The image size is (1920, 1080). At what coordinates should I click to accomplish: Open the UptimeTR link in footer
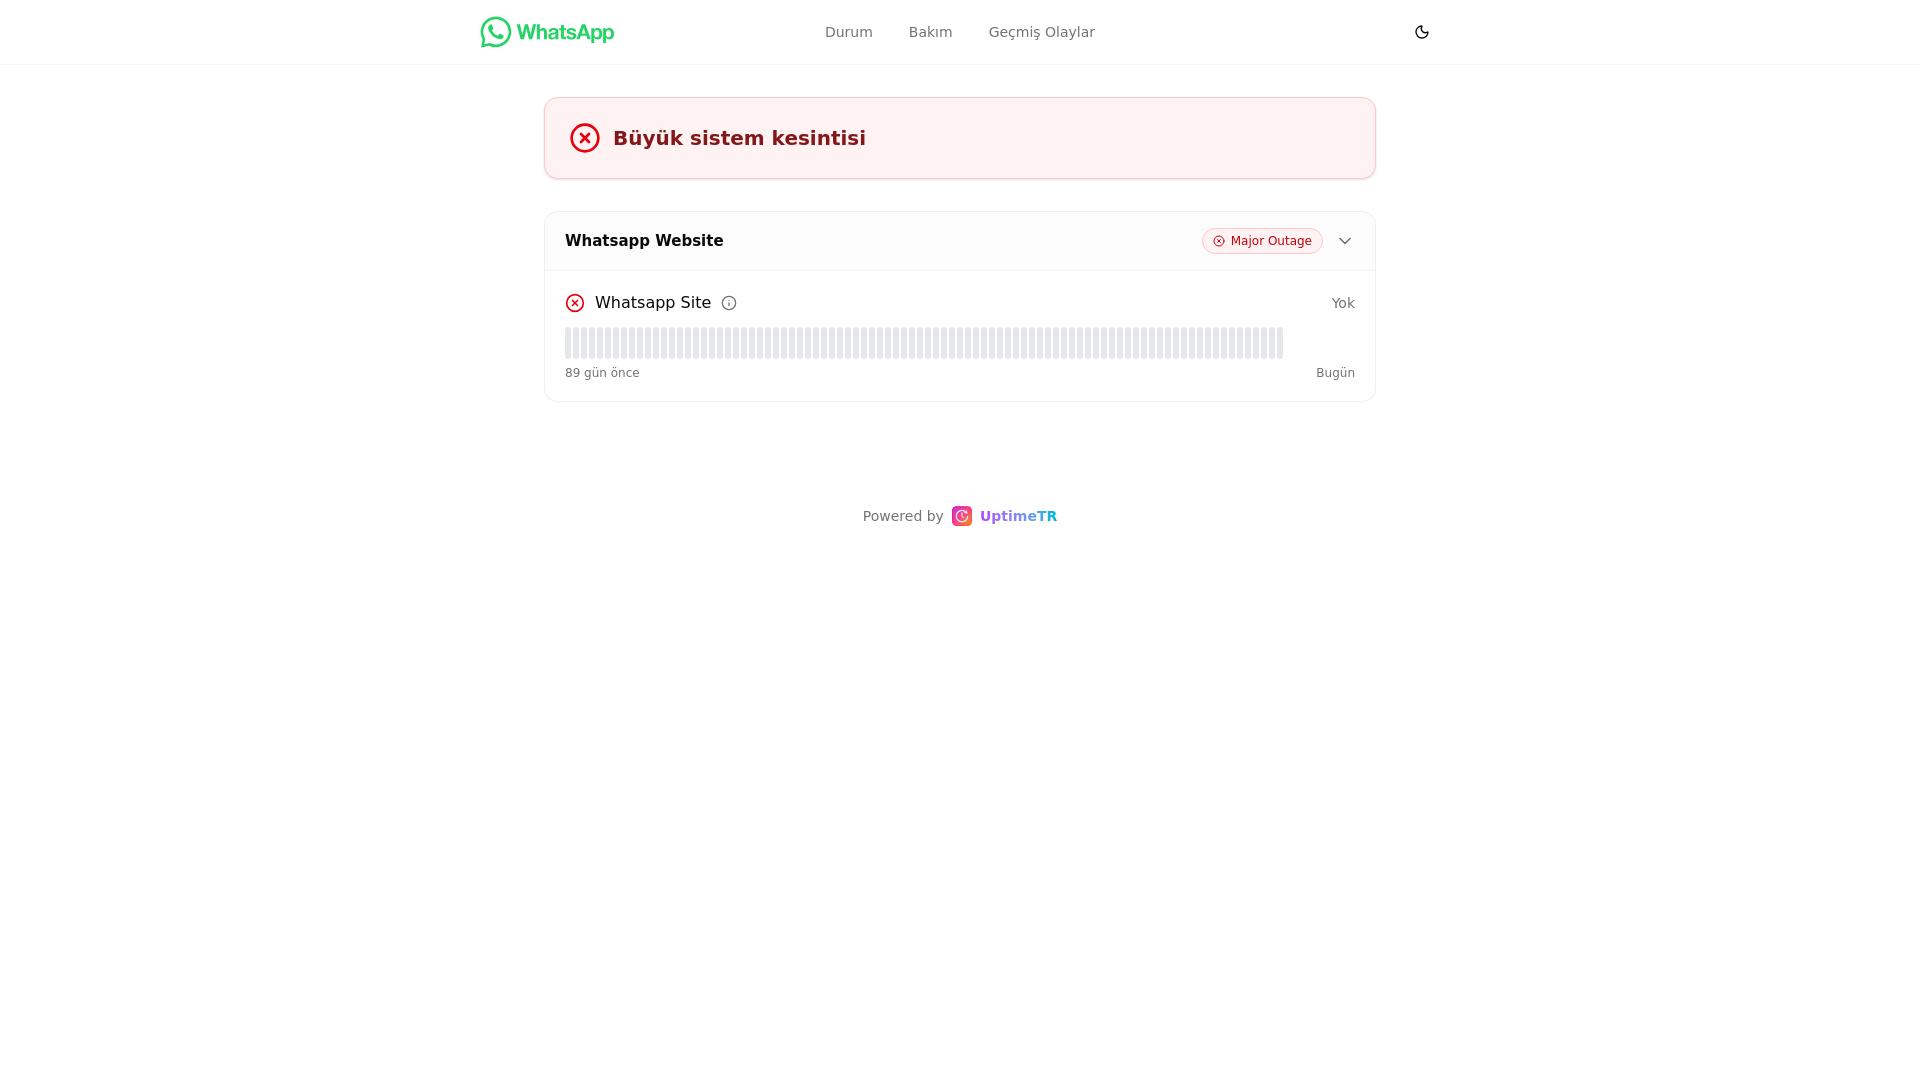(1018, 516)
